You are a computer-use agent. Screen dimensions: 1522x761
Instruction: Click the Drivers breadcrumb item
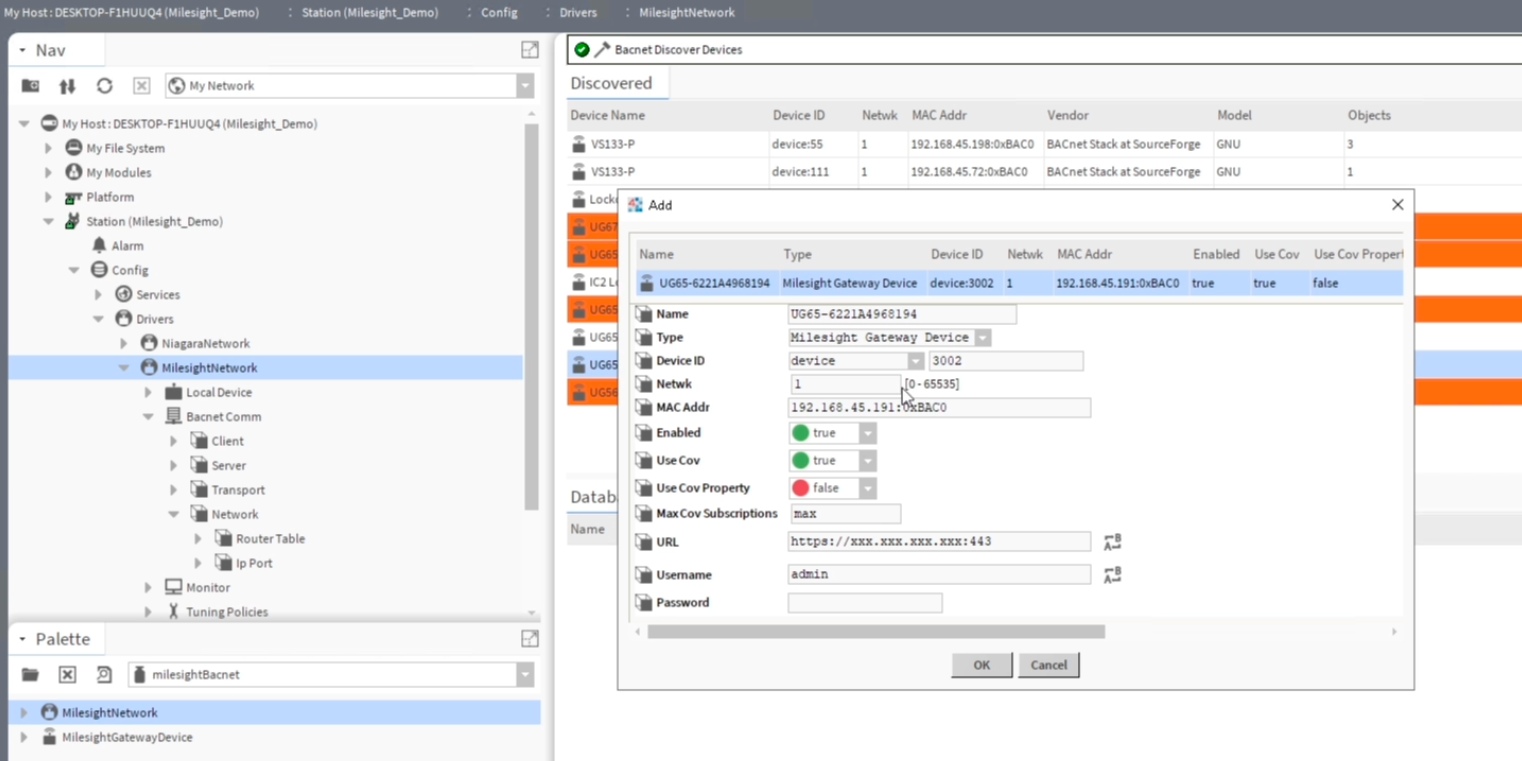(578, 12)
